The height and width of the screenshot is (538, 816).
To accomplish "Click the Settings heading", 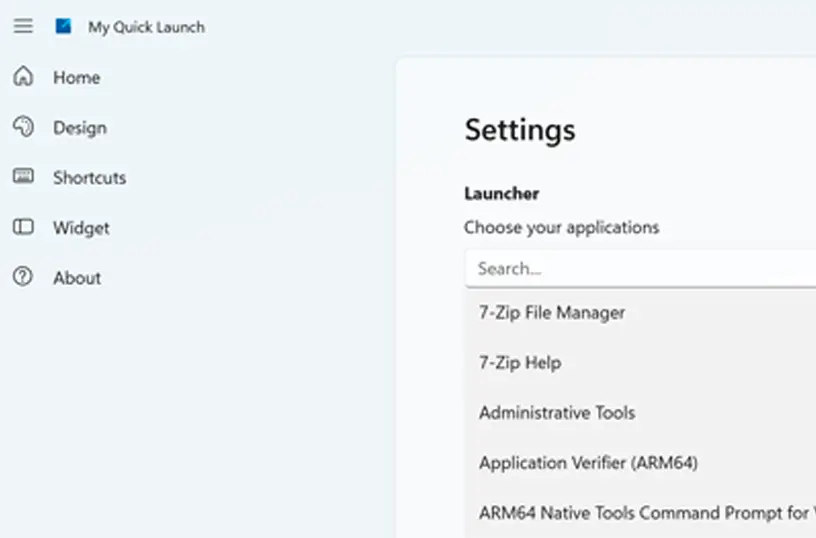I will [520, 130].
